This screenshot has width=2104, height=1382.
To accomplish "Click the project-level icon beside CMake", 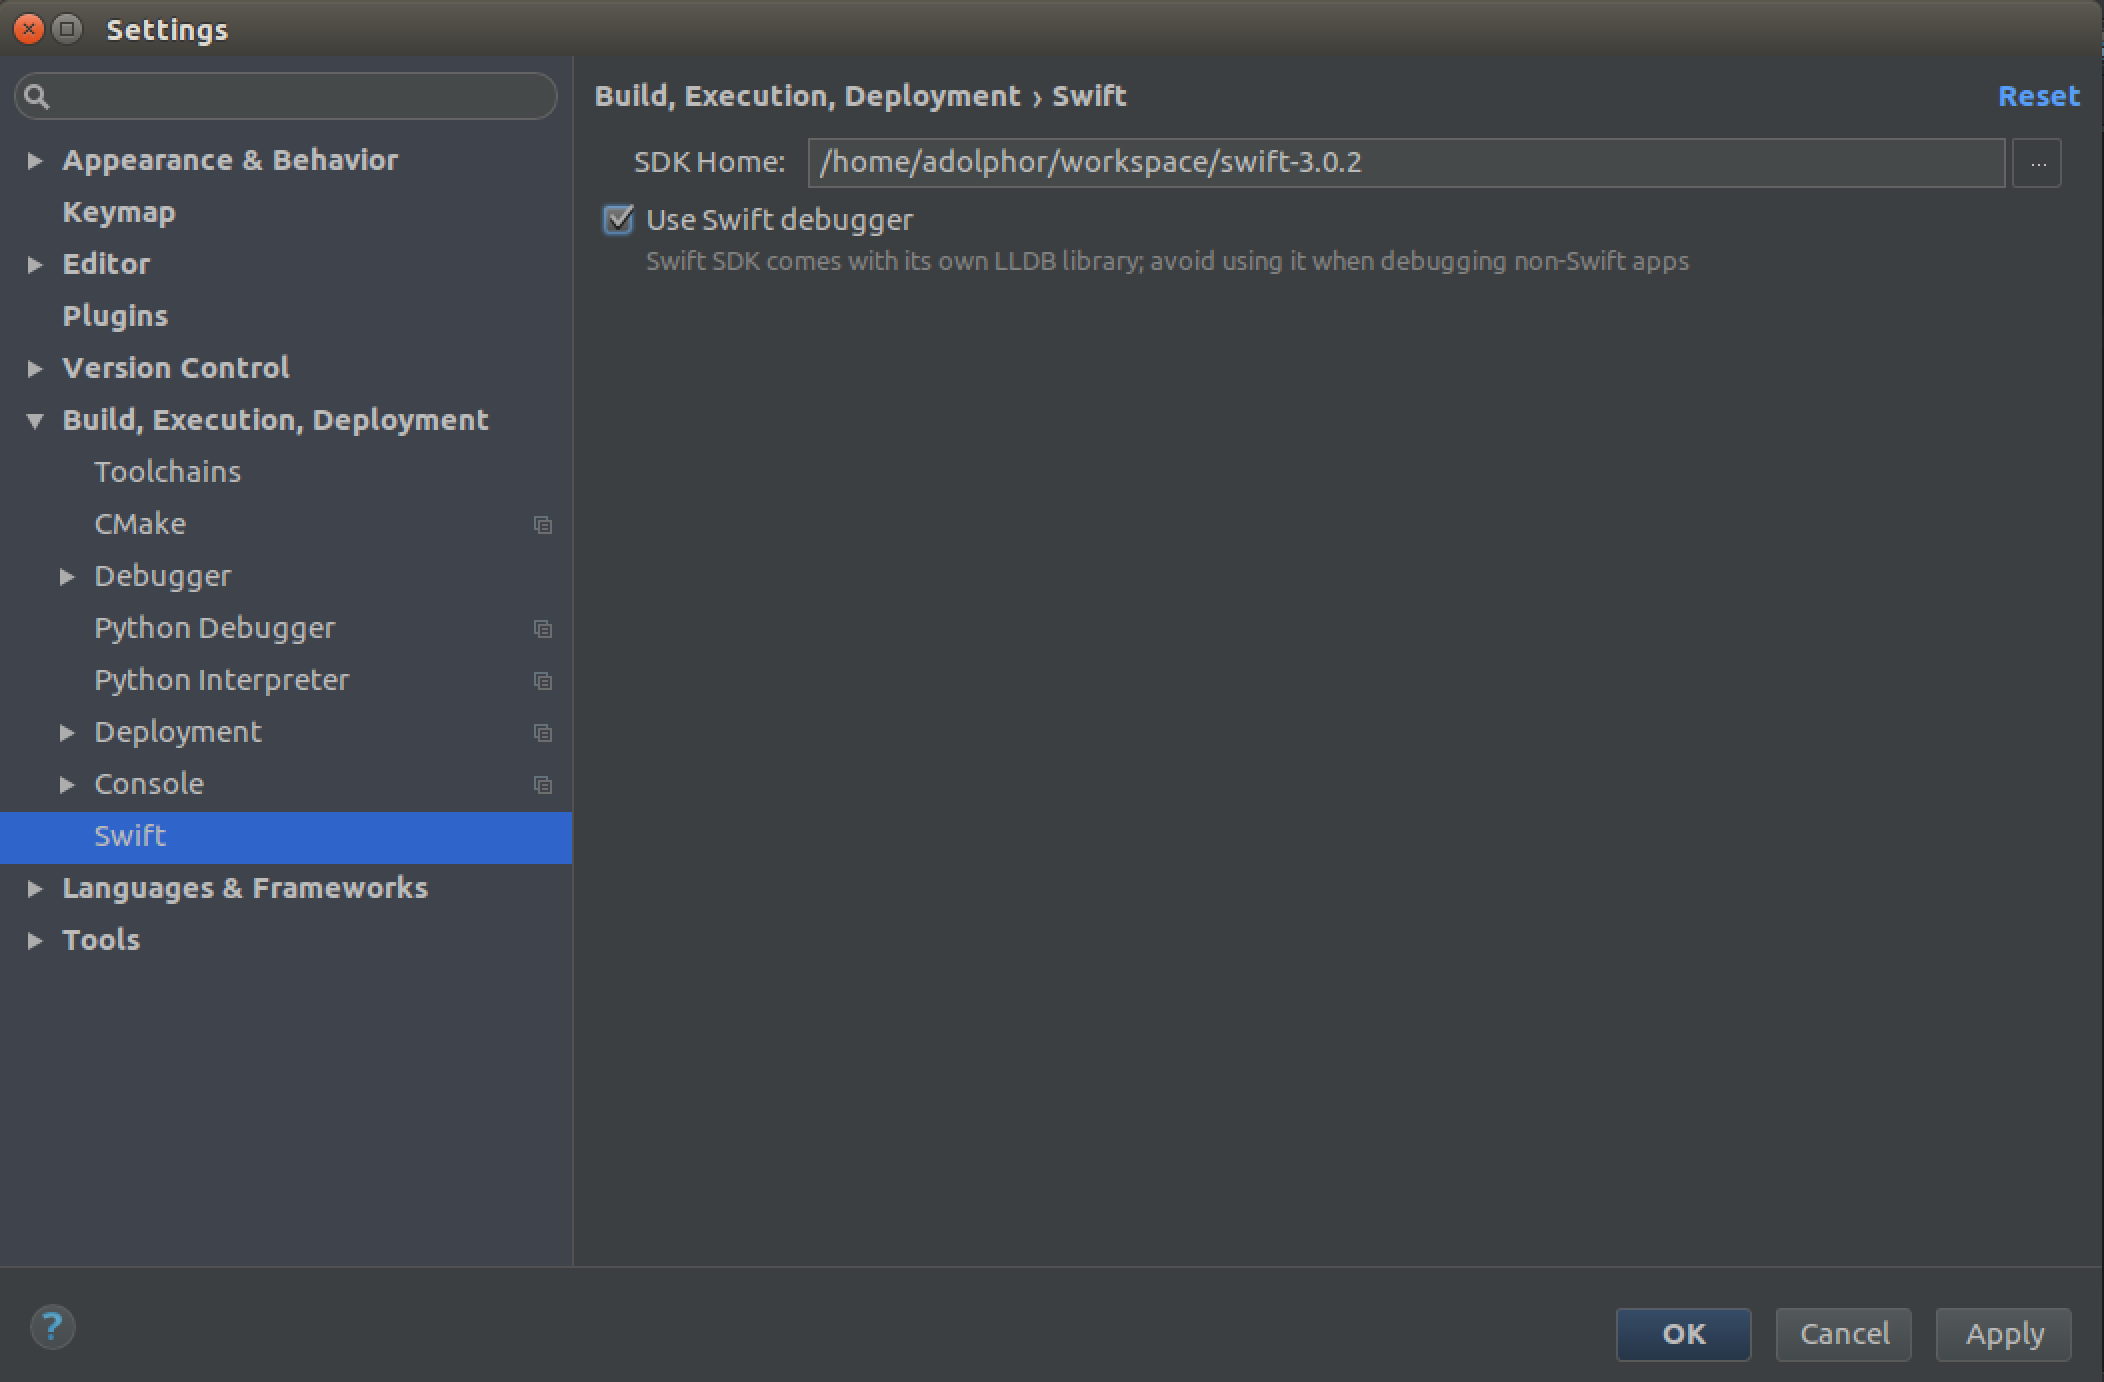I will (543, 525).
